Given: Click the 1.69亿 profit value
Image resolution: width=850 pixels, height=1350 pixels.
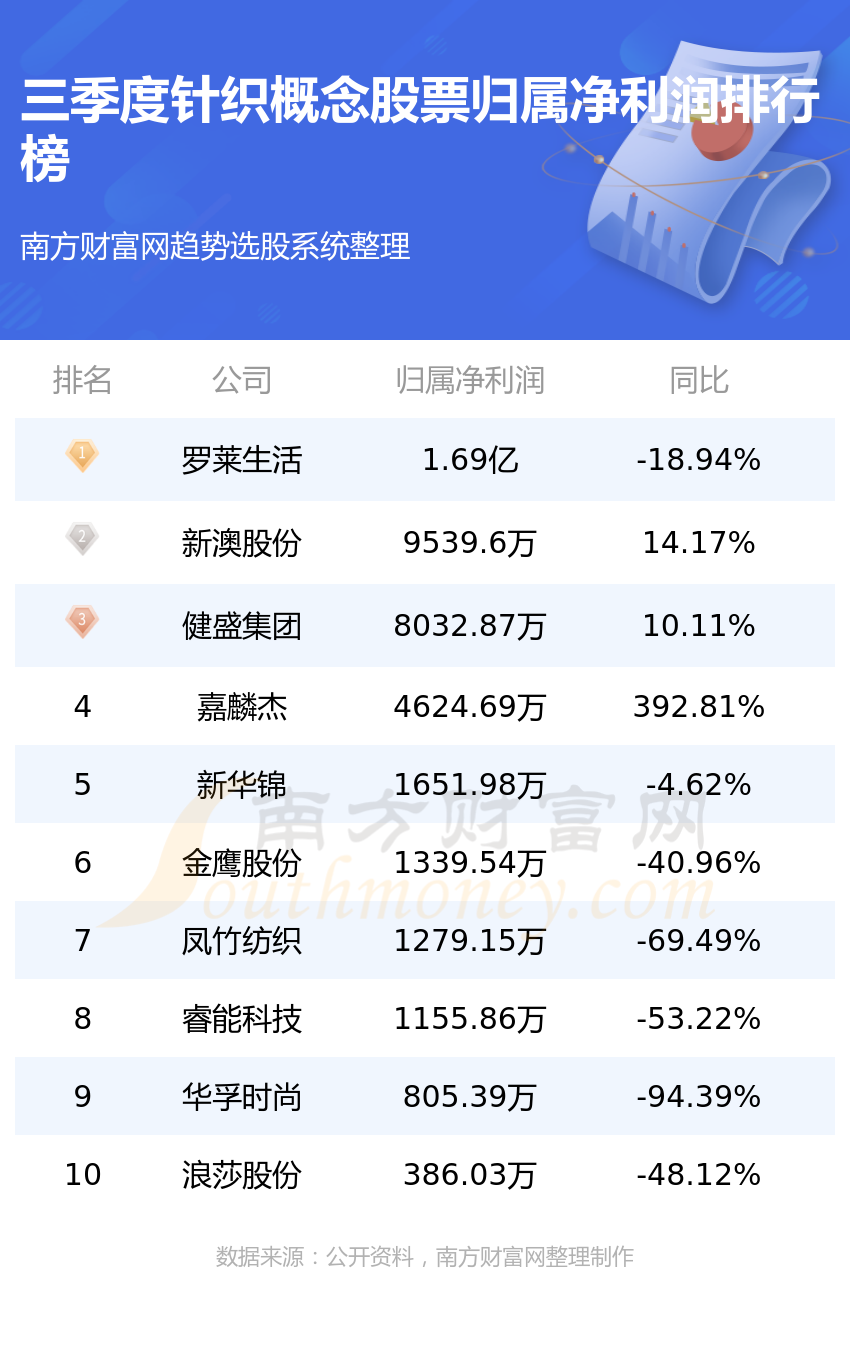Looking at the screenshot, I should click(470, 460).
